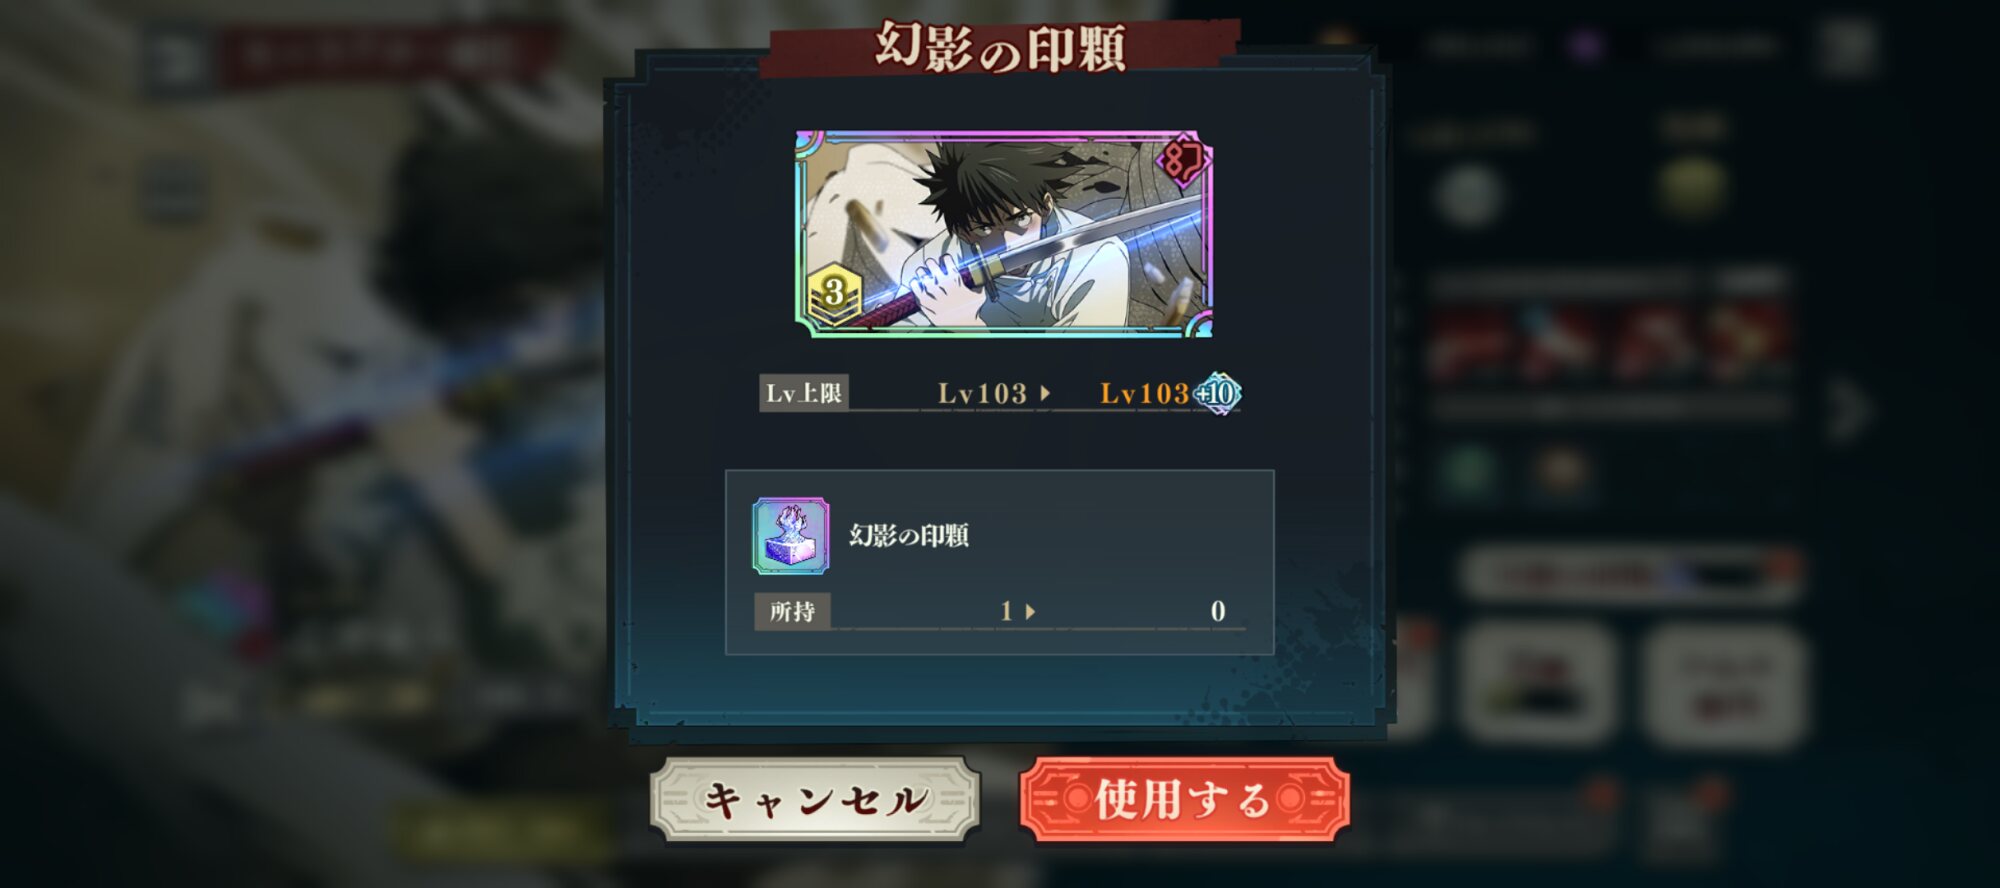Select the character card artwork thumbnail
The height and width of the screenshot is (888, 2000).
point(1004,234)
